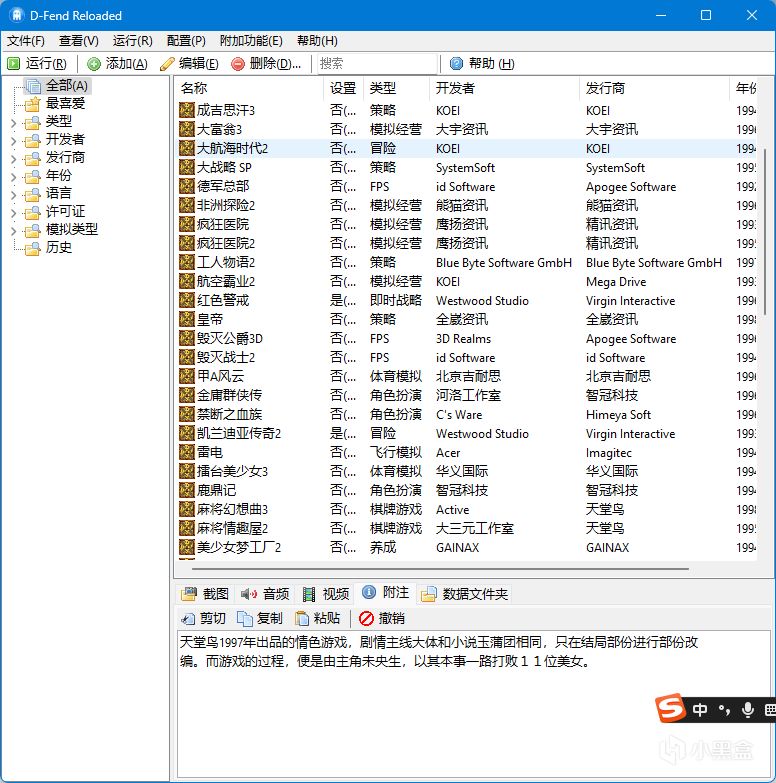The height and width of the screenshot is (783, 776).
Task: Click inside the notes text area
Action: [473, 703]
